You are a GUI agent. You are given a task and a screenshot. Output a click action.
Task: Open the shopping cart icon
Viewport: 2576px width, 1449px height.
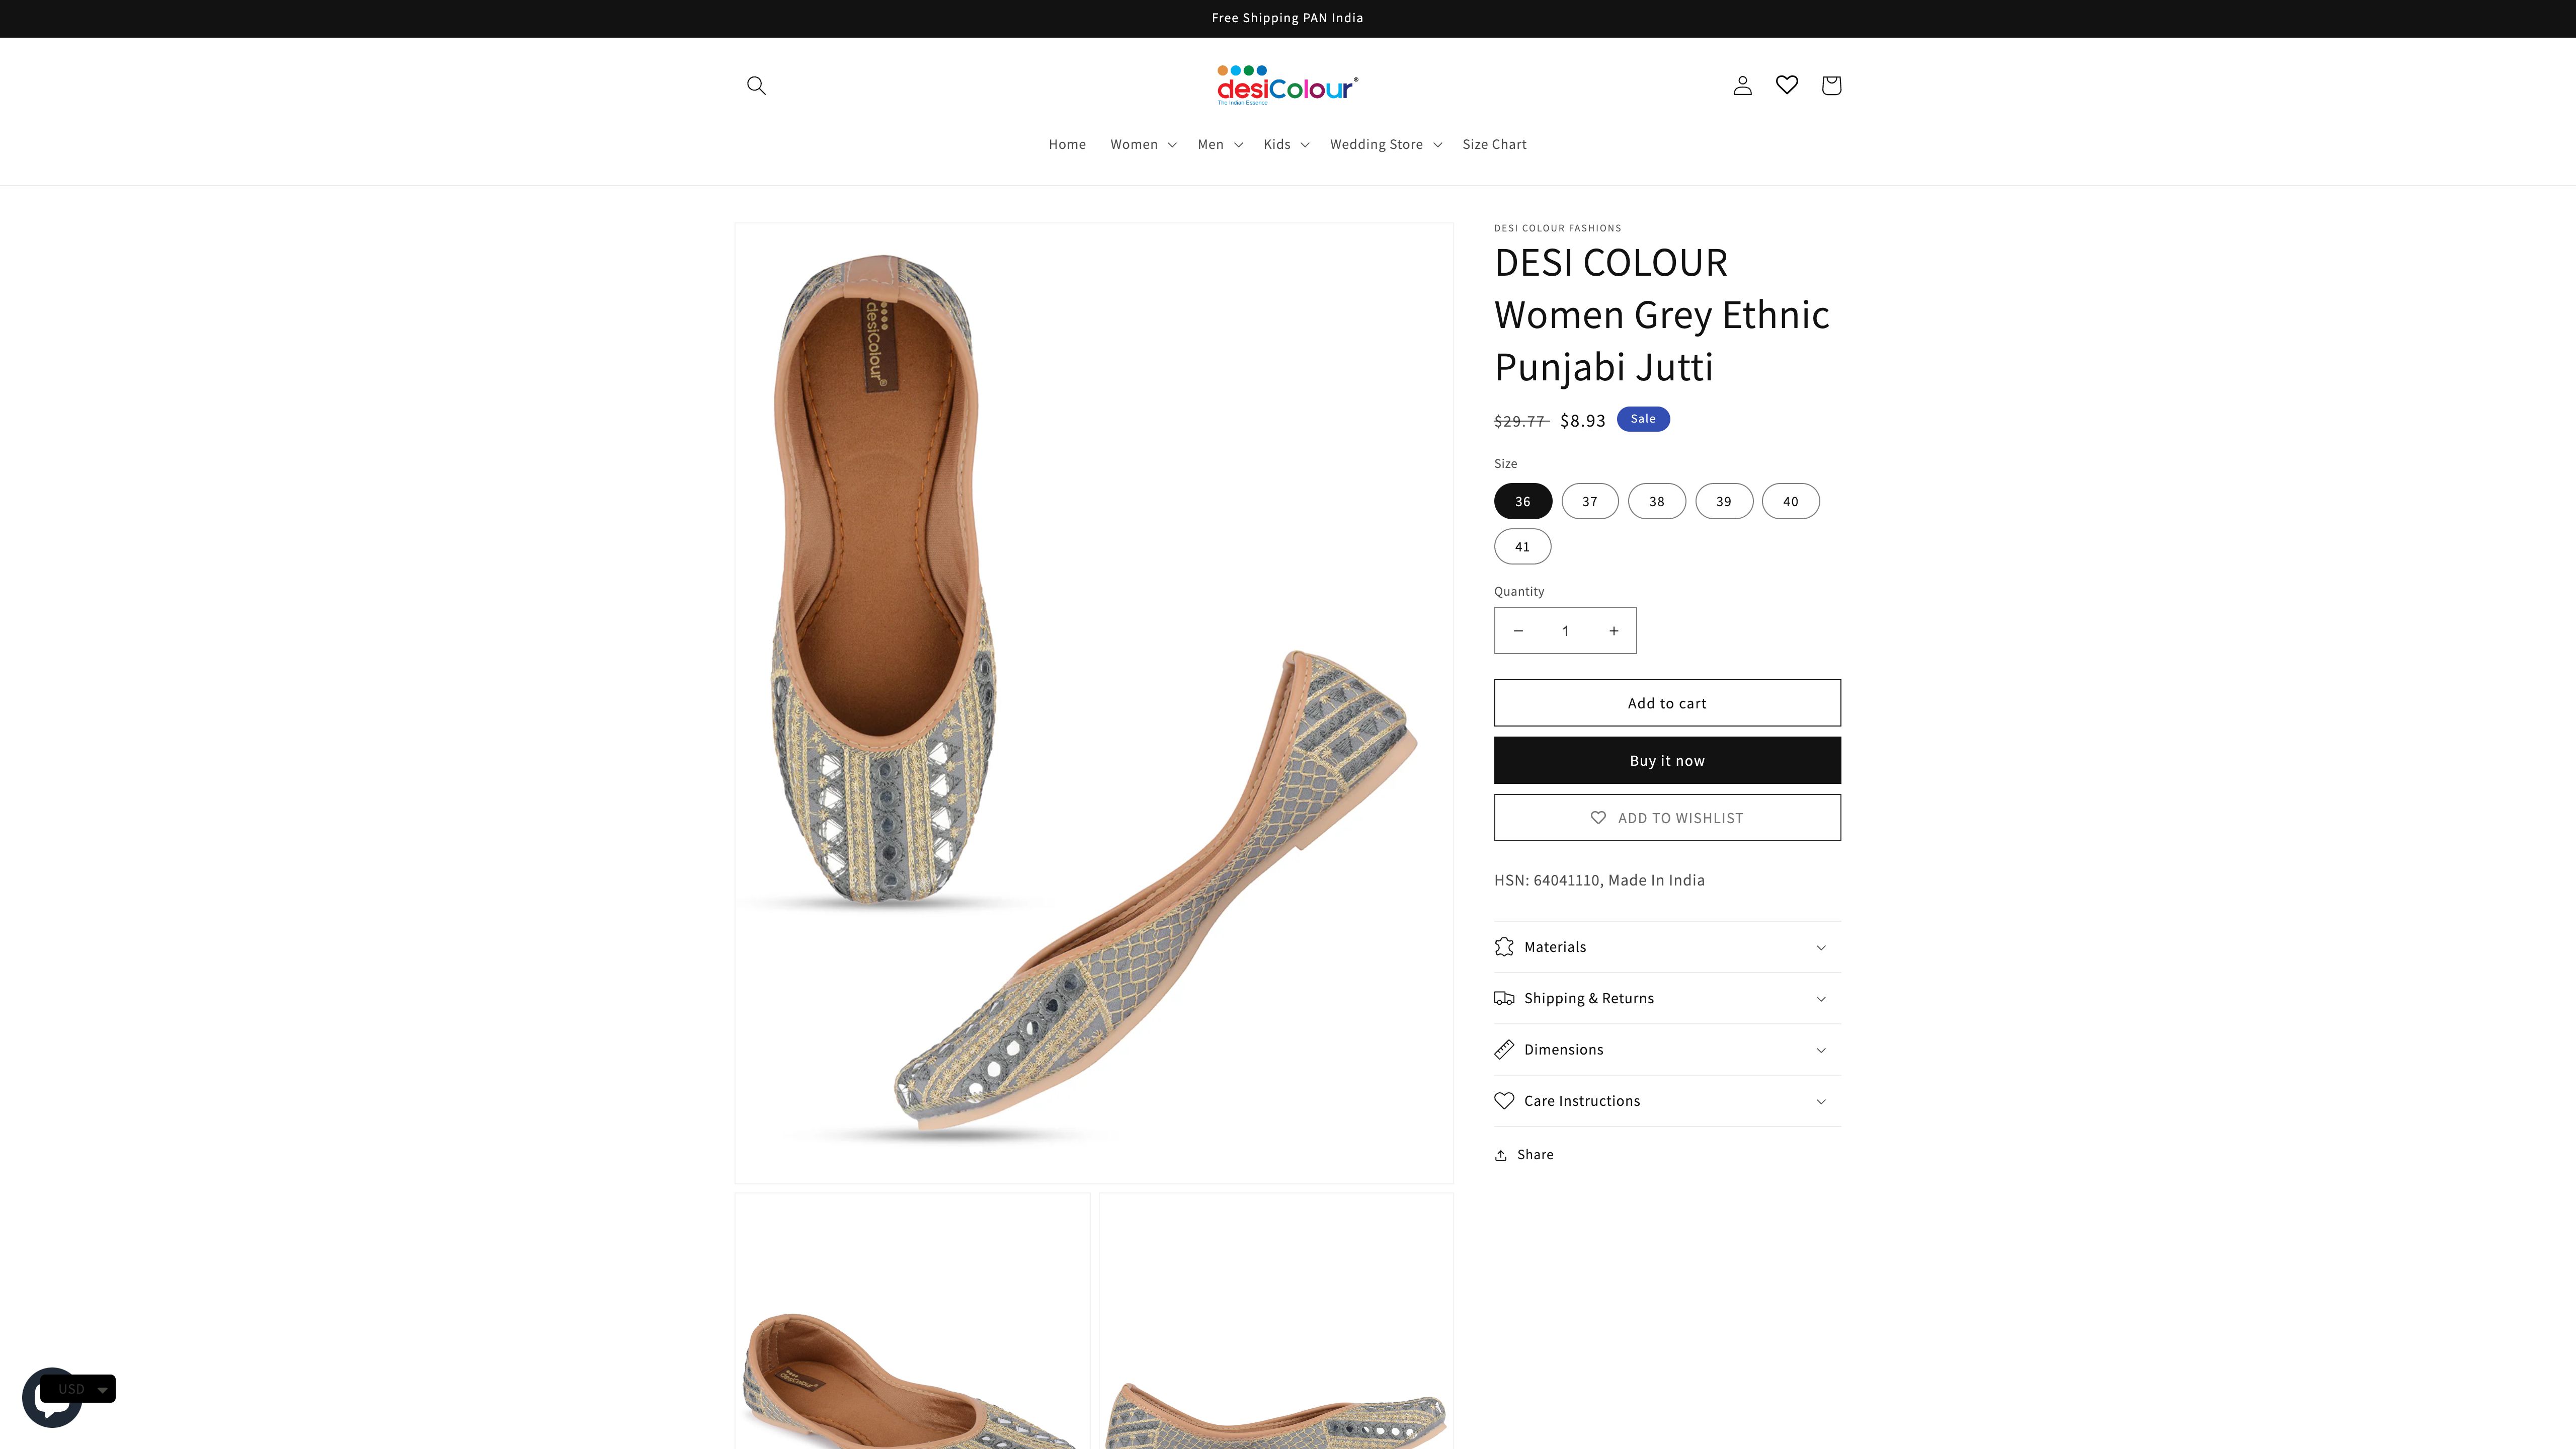[1831, 85]
